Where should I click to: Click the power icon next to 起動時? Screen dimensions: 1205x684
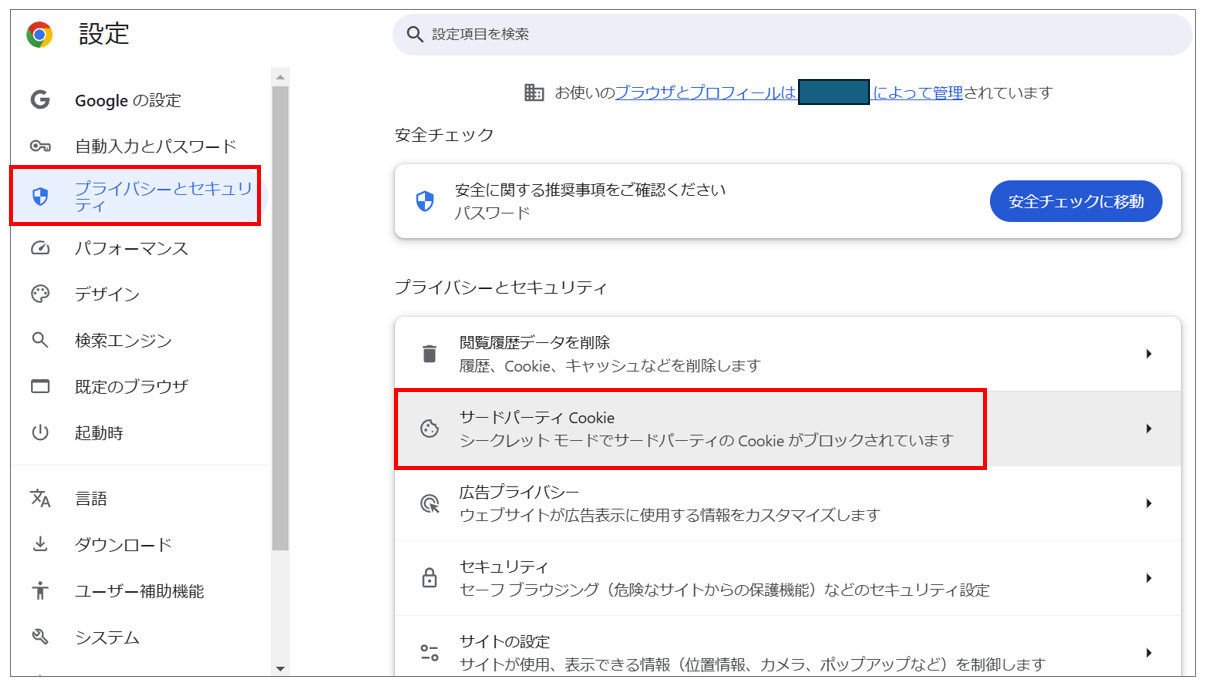40,433
